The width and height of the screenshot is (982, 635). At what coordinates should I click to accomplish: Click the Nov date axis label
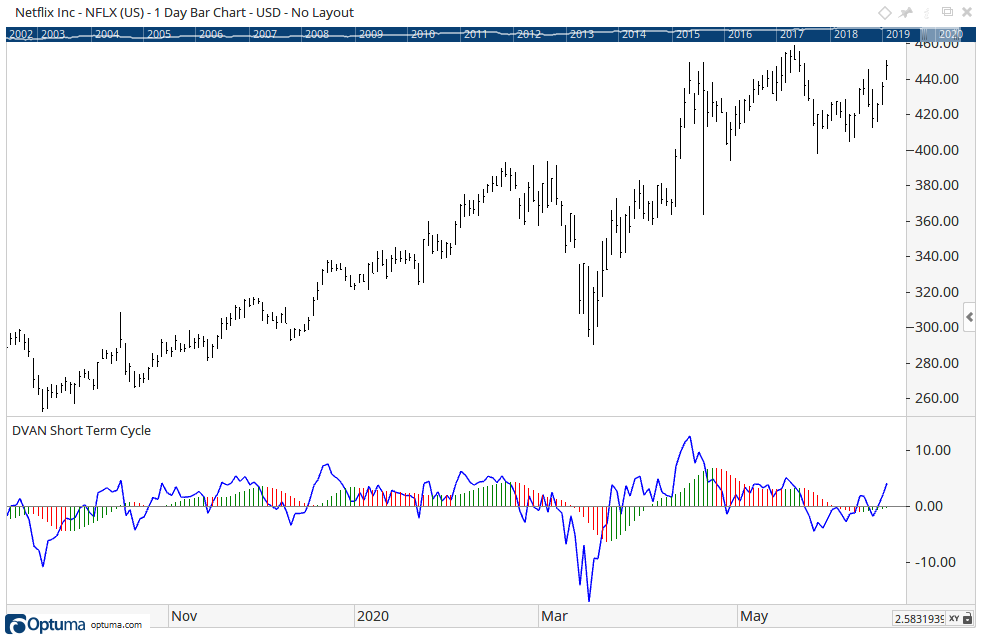[x=184, y=616]
